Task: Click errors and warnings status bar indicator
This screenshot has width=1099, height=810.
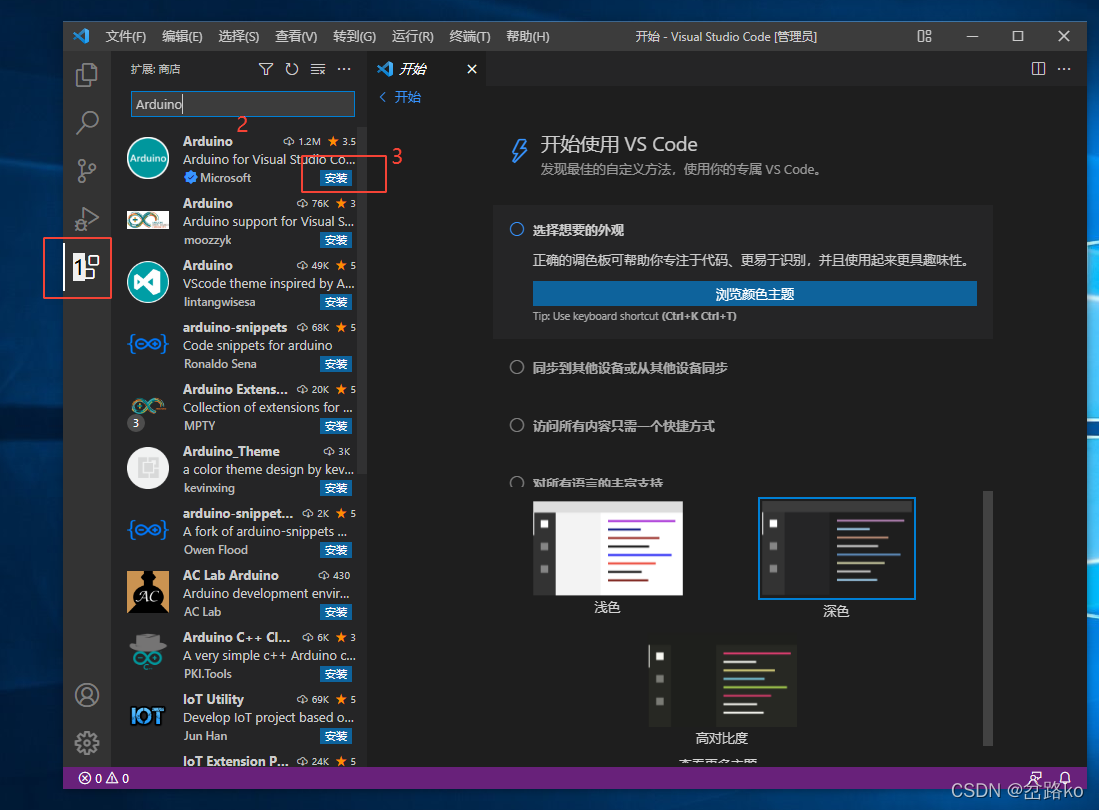Action: click(104, 778)
